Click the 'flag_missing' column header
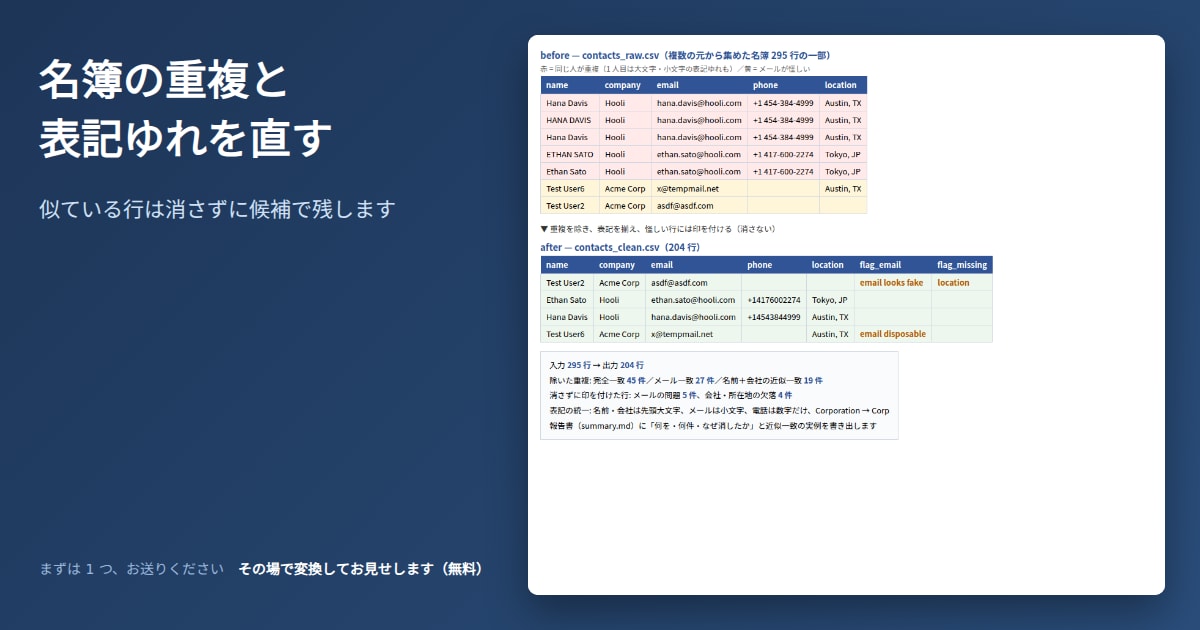This screenshot has height=630, width=1200. click(x=962, y=265)
